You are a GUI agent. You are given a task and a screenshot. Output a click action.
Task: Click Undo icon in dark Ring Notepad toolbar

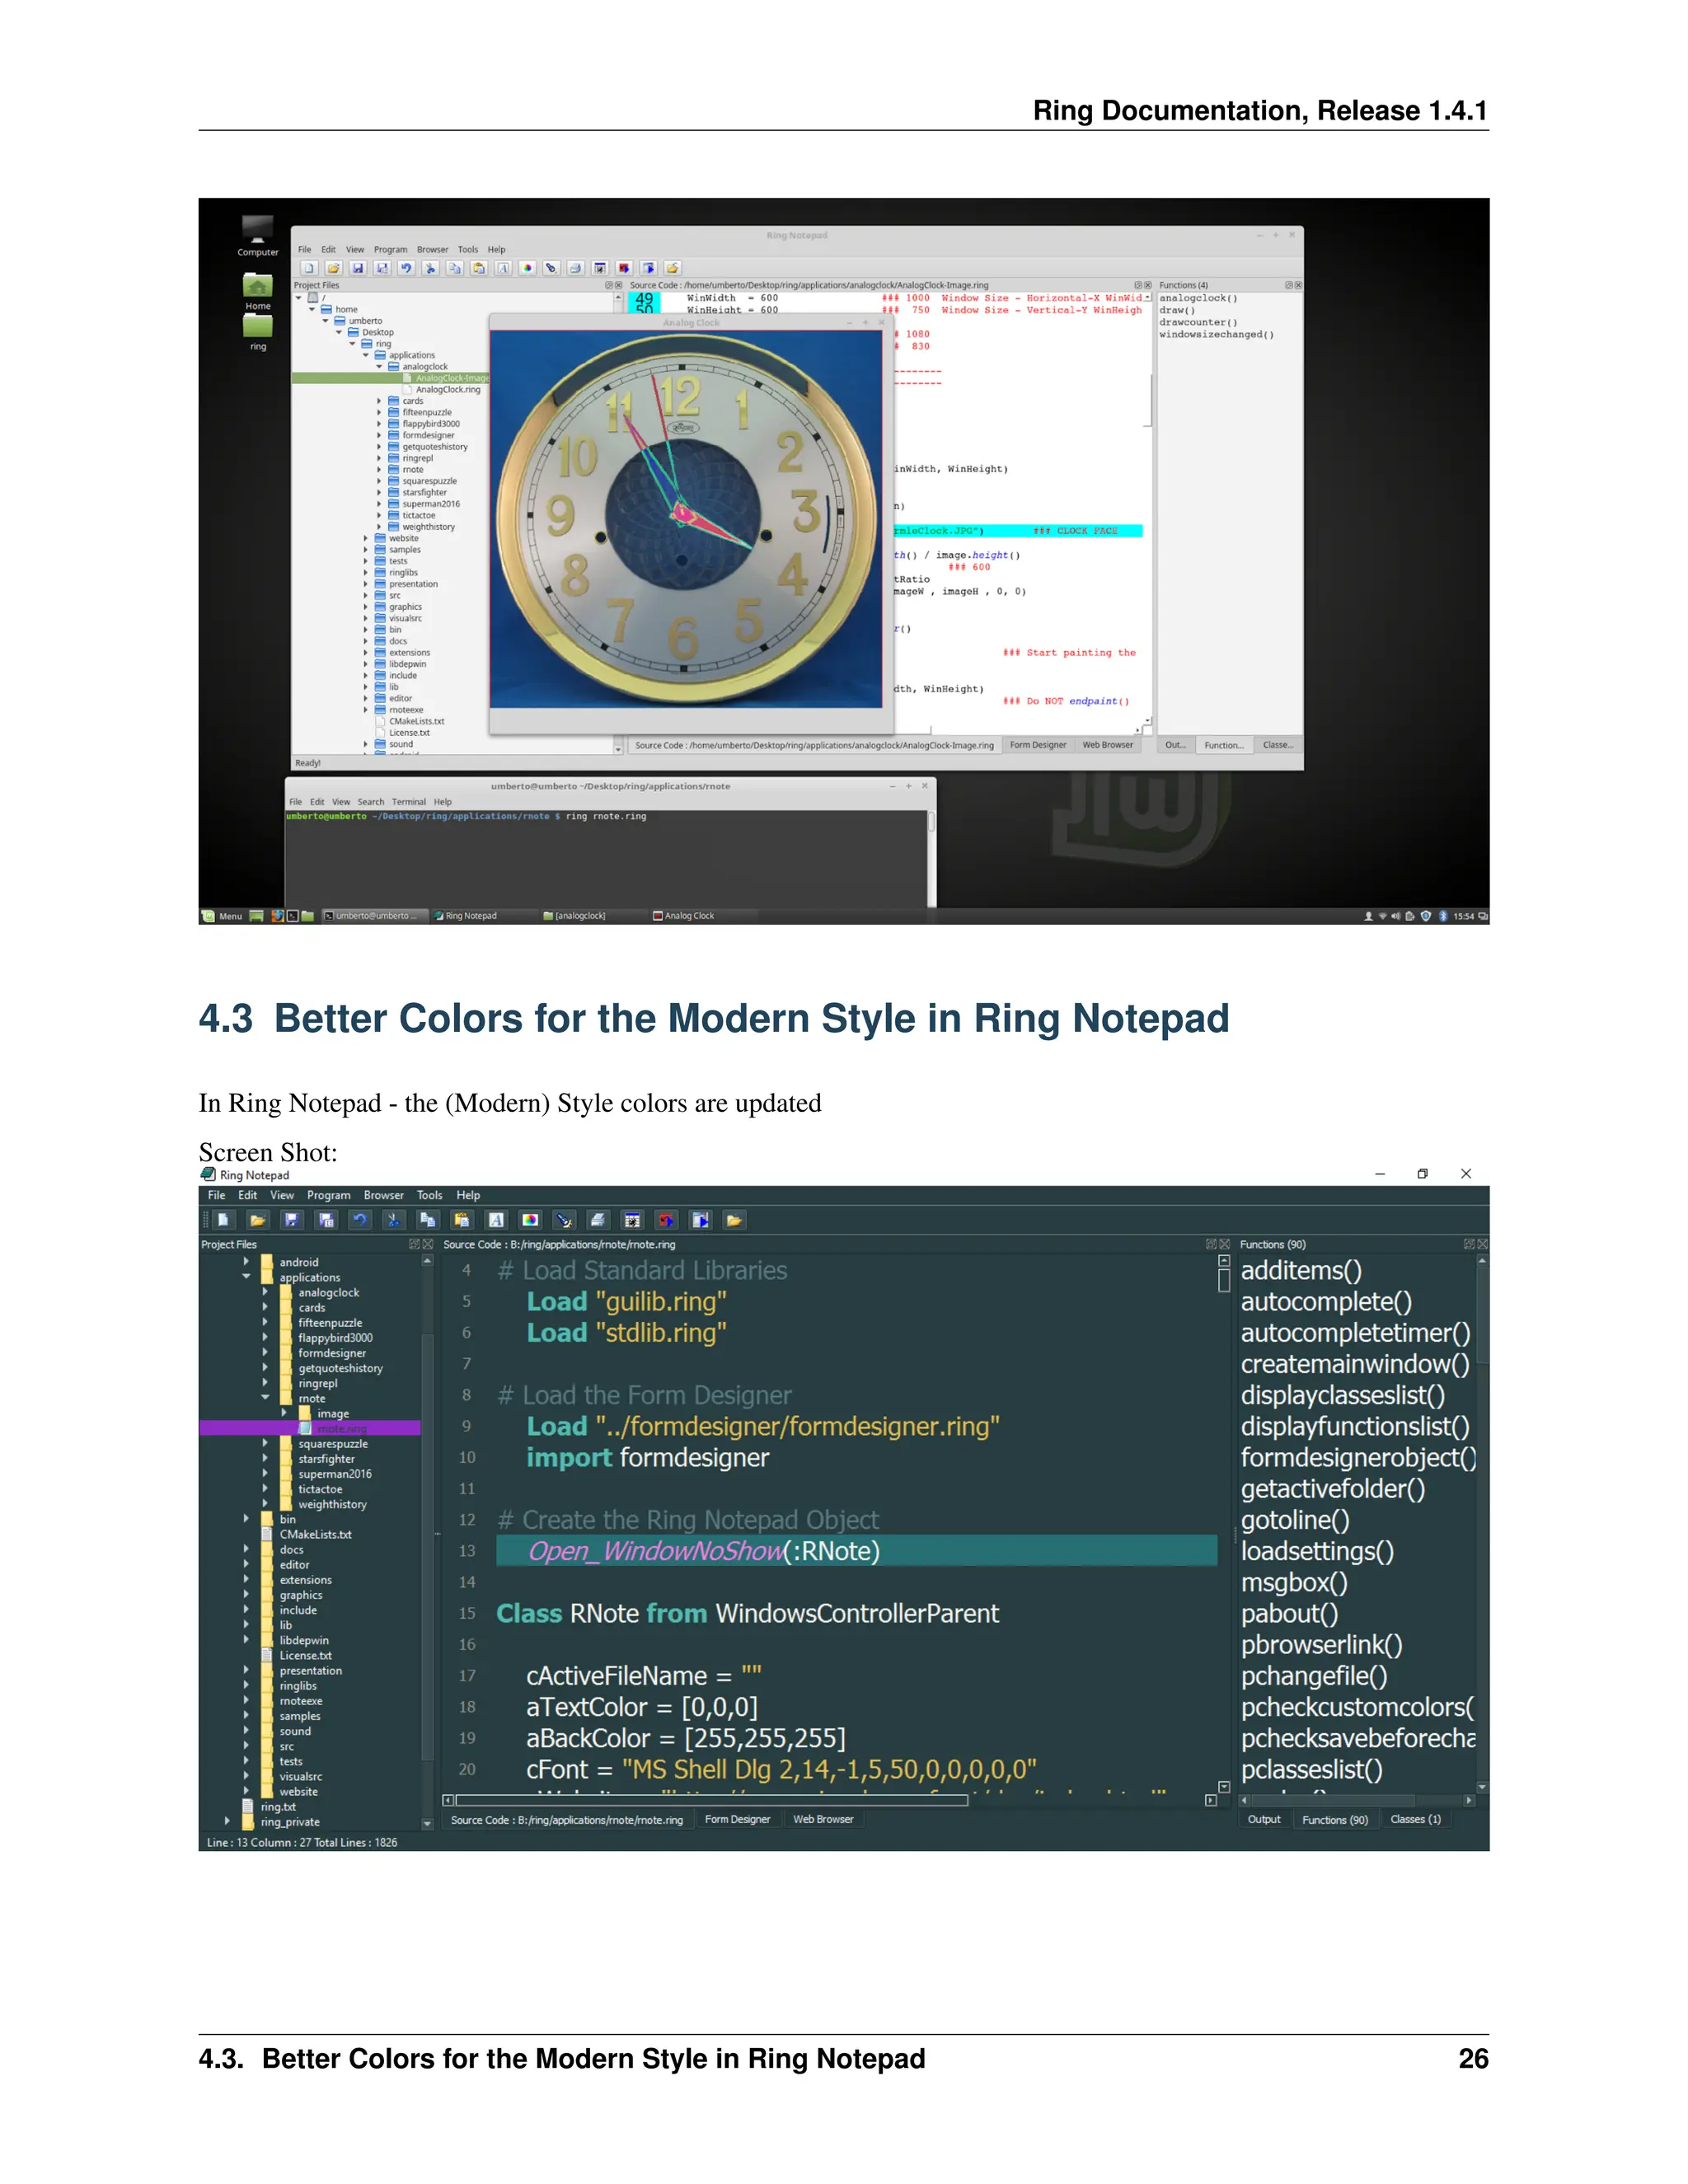click(360, 1219)
